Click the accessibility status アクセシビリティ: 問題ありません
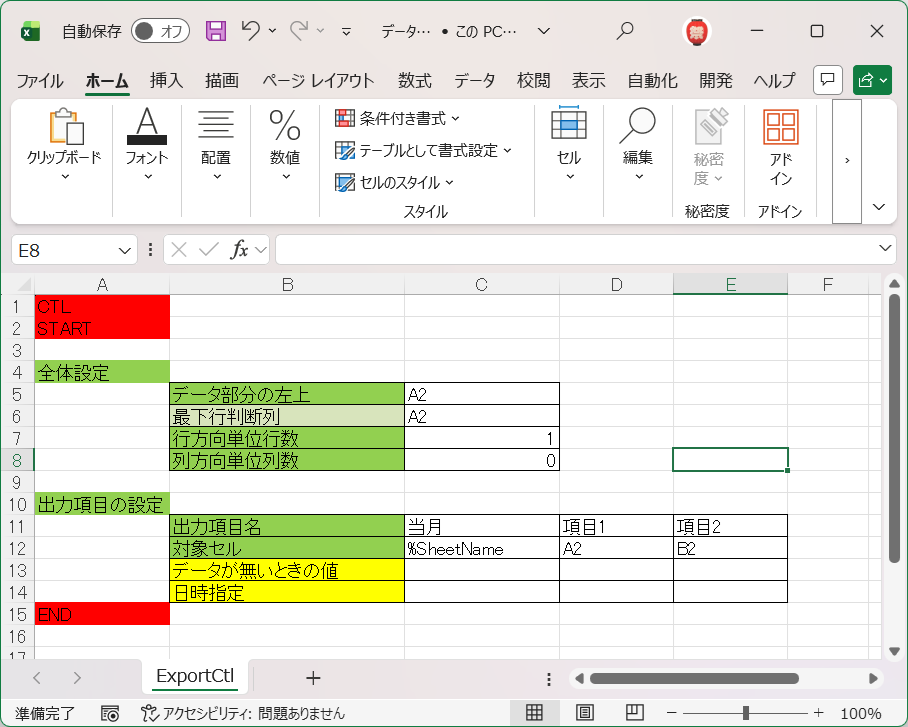Image resolution: width=908 pixels, height=727 pixels. click(243, 713)
